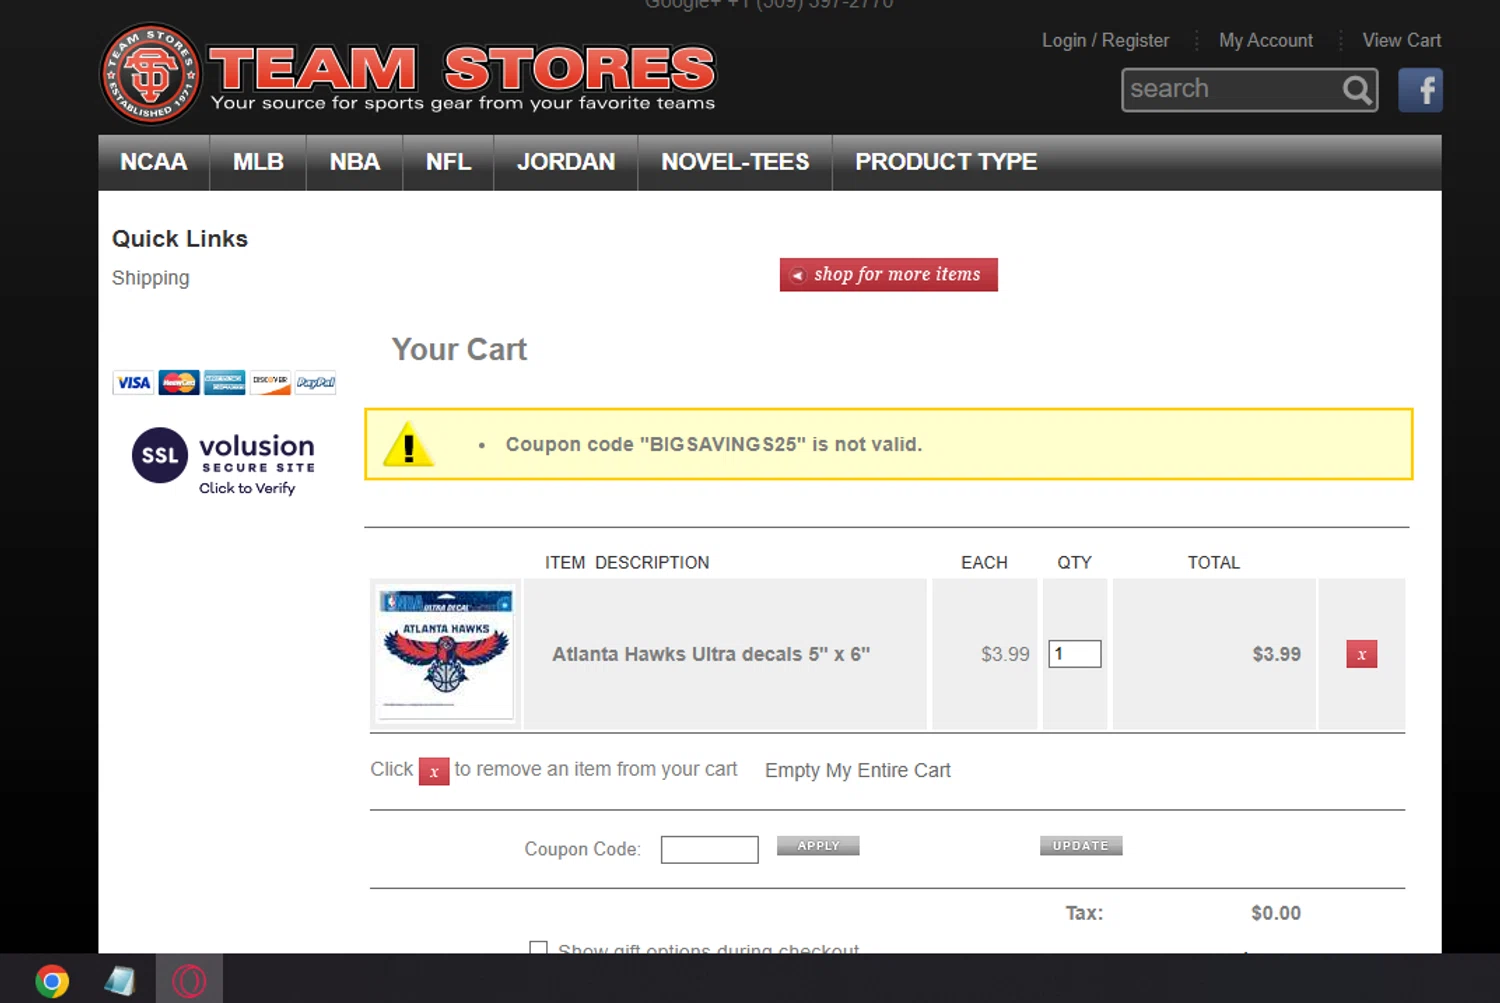Image resolution: width=1500 pixels, height=1003 pixels.
Task: Click the coupon not valid message text
Action: [714, 445]
